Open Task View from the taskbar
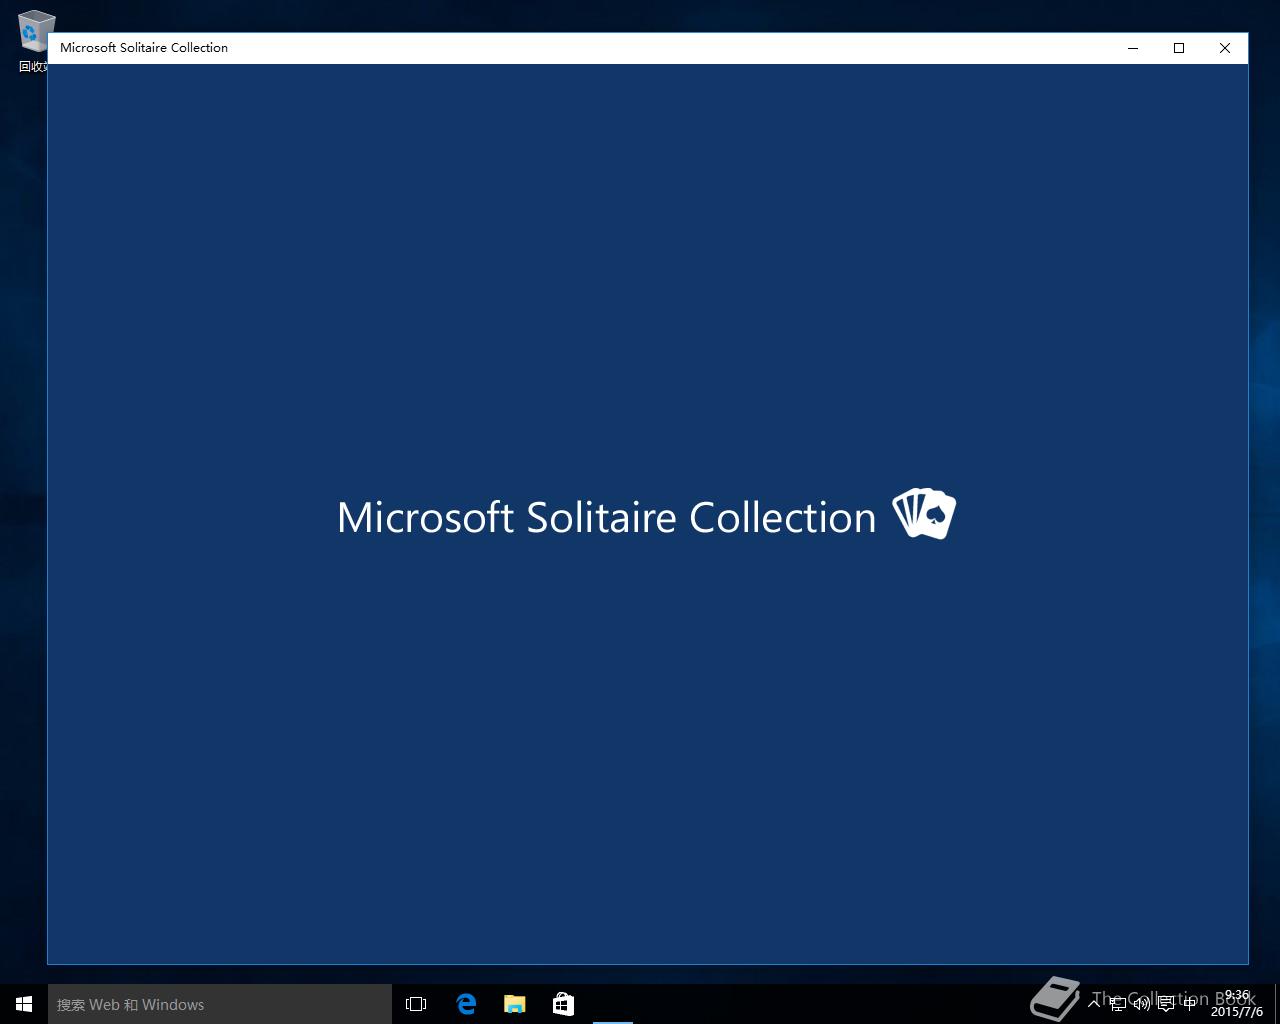The height and width of the screenshot is (1024, 1280). click(416, 1004)
